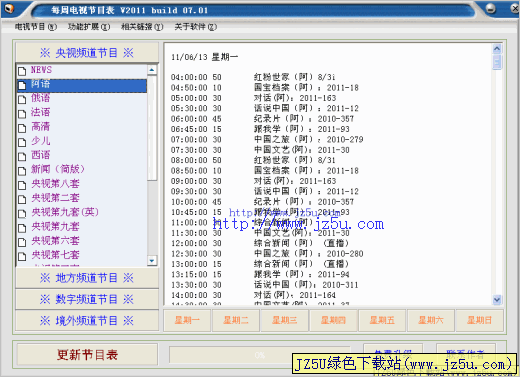This screenshot has width=520, height=377.
Task: Show Tuesday schedule with 星期二 button
Action: [x=236, y=320]
